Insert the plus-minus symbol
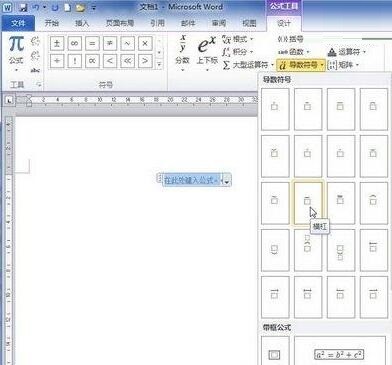The height and width of the screenshot is (365, 392). [57, 43]
